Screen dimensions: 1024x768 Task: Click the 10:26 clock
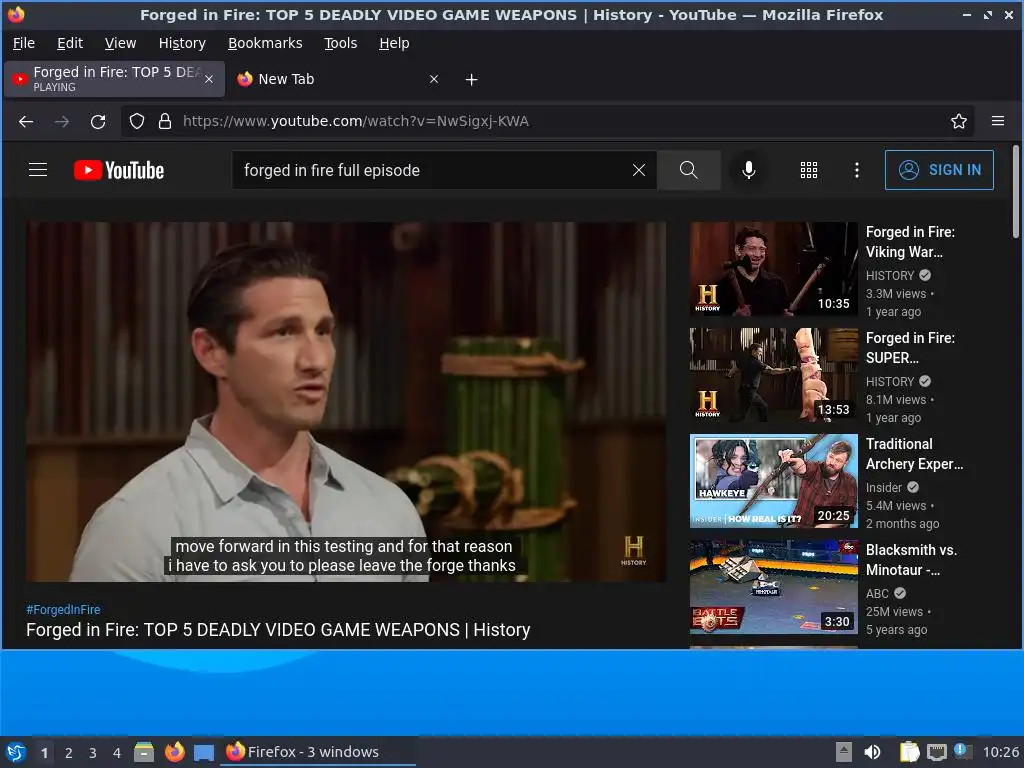tap(1000, 752)
